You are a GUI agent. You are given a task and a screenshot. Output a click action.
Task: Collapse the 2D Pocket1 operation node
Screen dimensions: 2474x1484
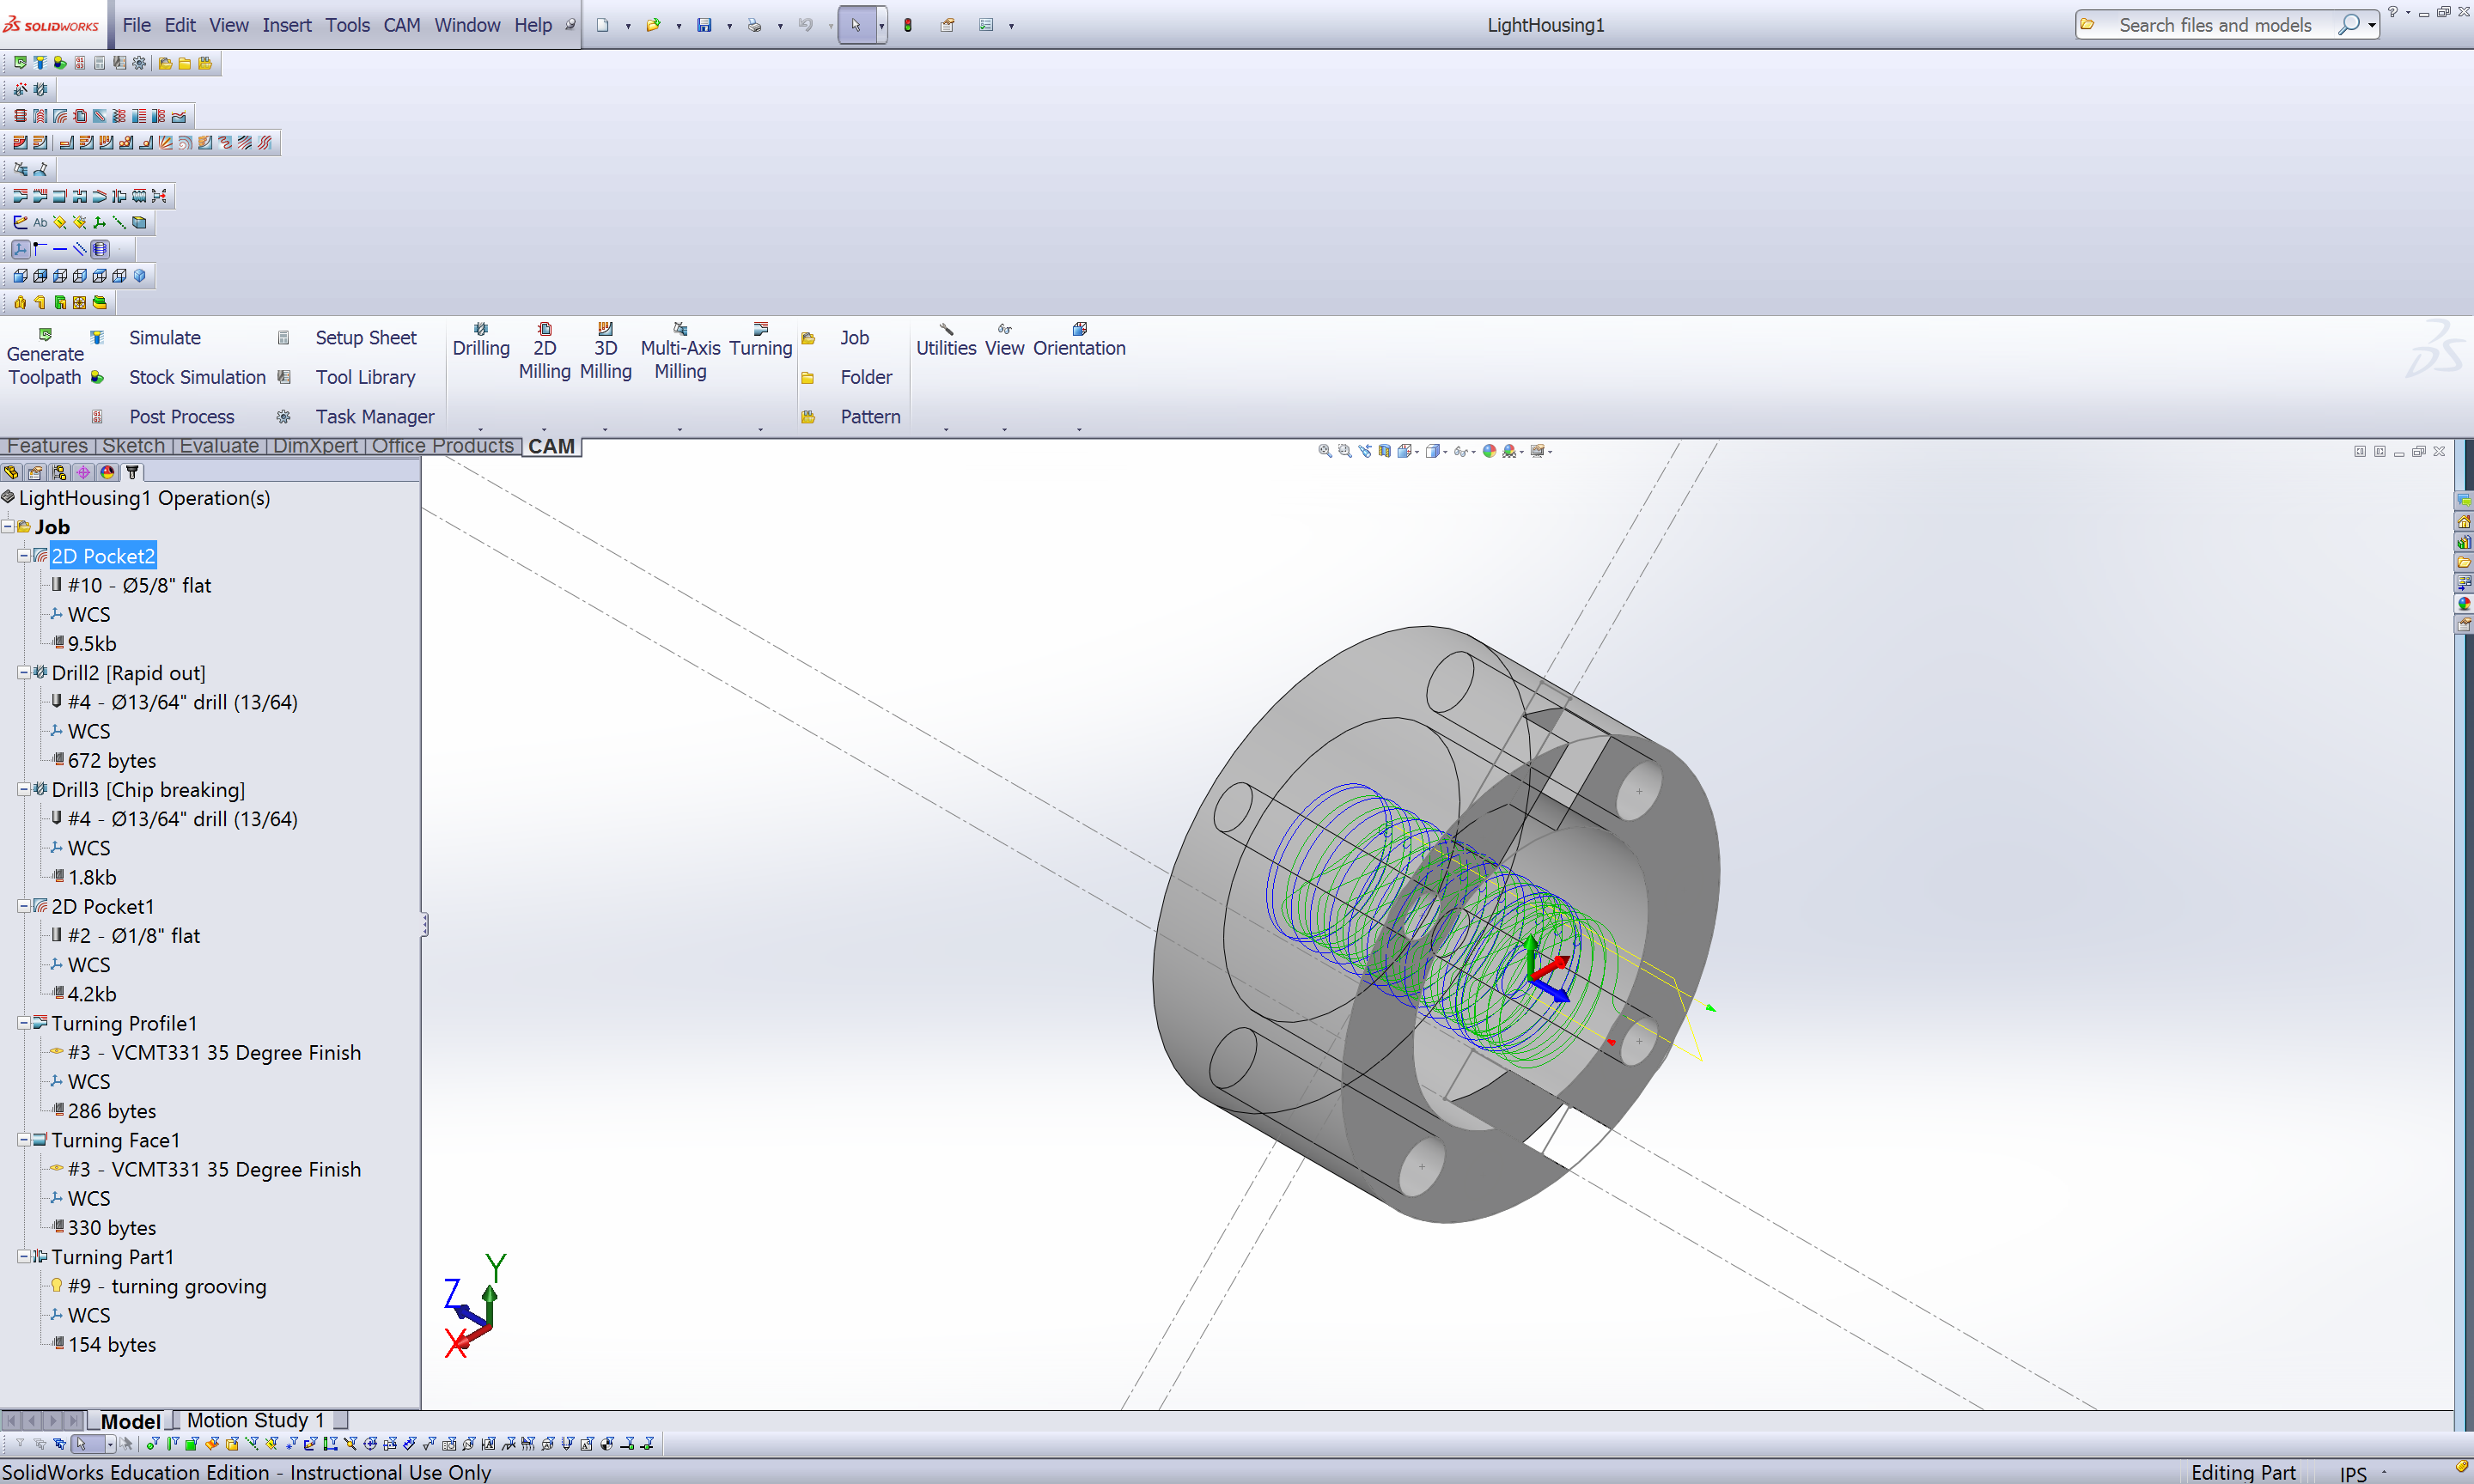tap(23, 906)
